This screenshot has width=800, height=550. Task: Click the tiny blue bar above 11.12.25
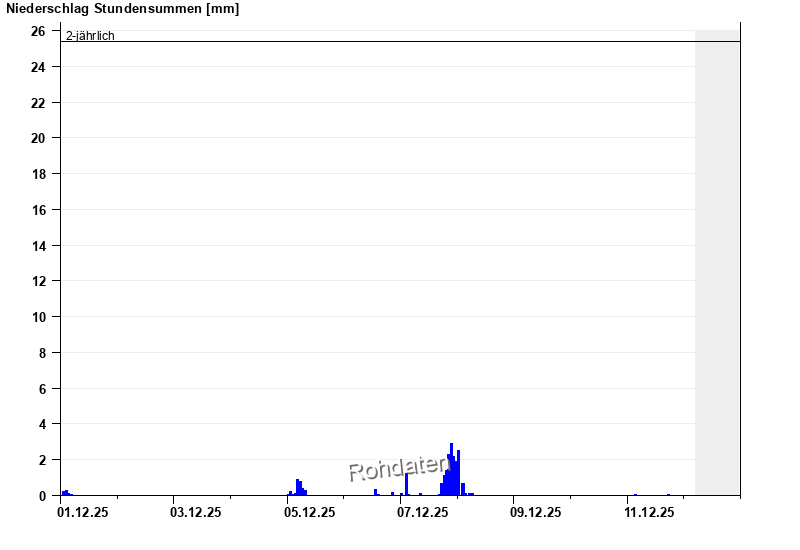pyautogui.click(x=635, y=494)
